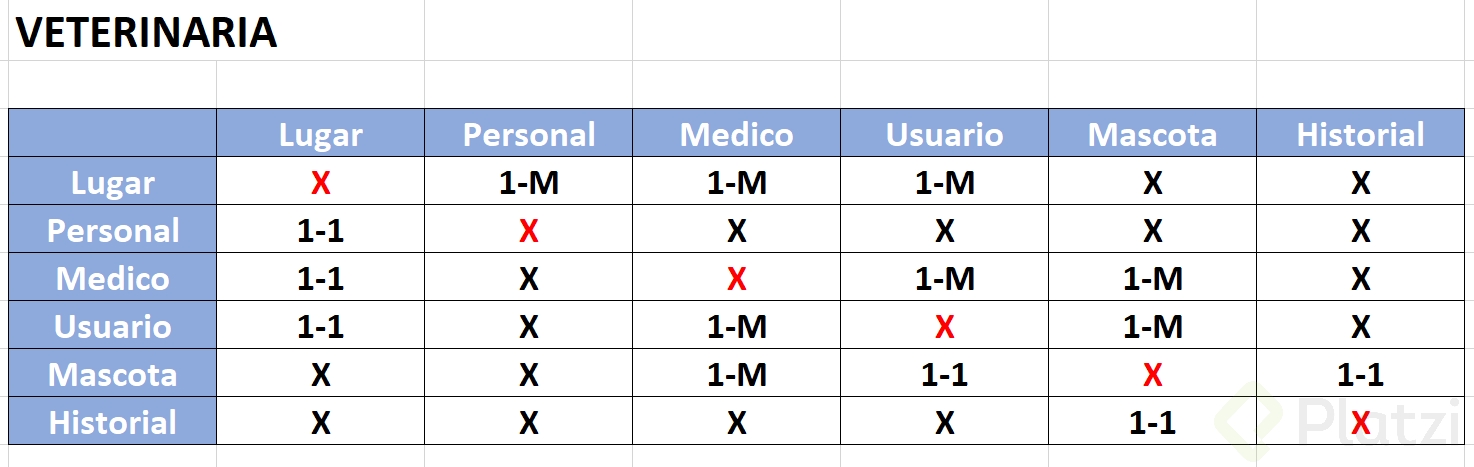Click the Mascota row header cell
The width and height of the screenshot is (1474, 467).
click(113, 374)
